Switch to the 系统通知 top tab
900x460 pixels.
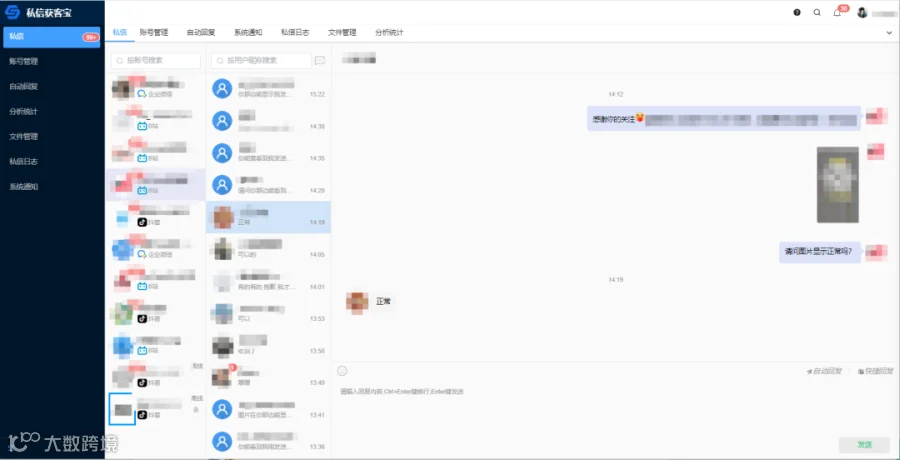pyautogui.click(x=248, y=33)
